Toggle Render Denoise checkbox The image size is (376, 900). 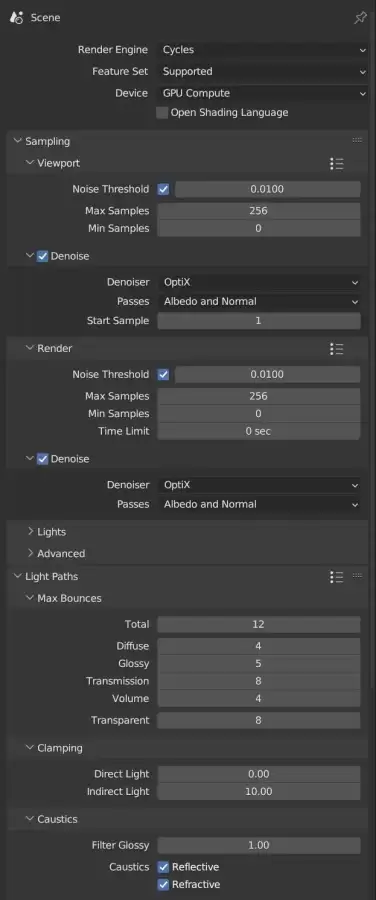point(42,459)
